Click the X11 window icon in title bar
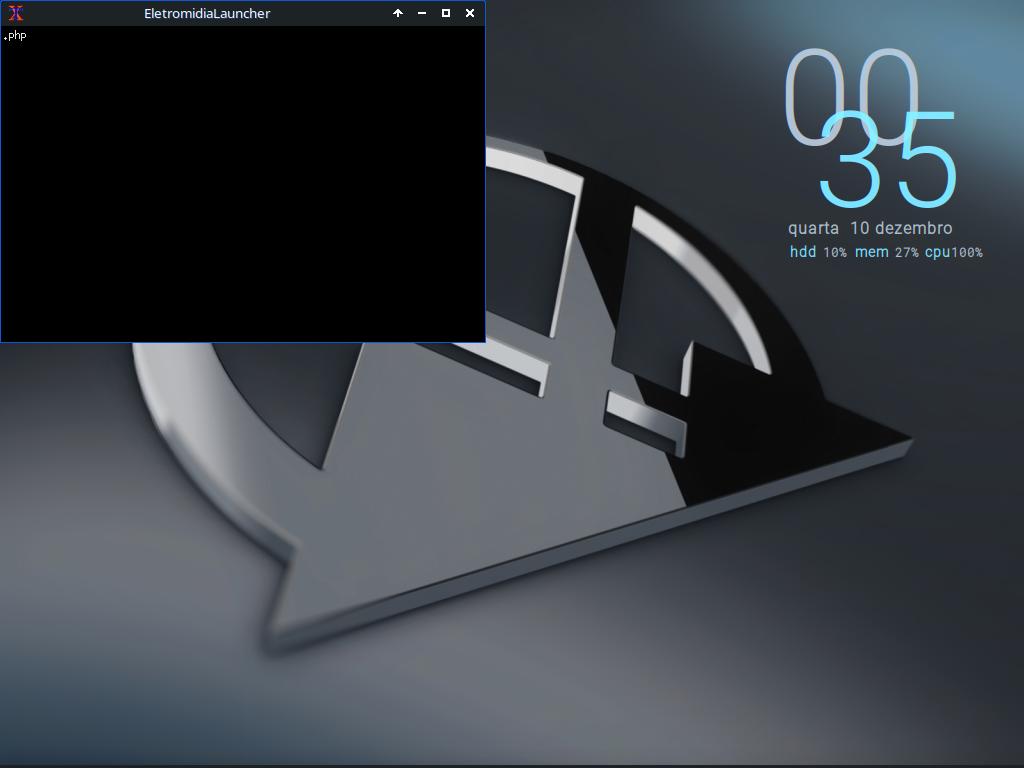Viewport: 1024px width, 768px height. 15,13
